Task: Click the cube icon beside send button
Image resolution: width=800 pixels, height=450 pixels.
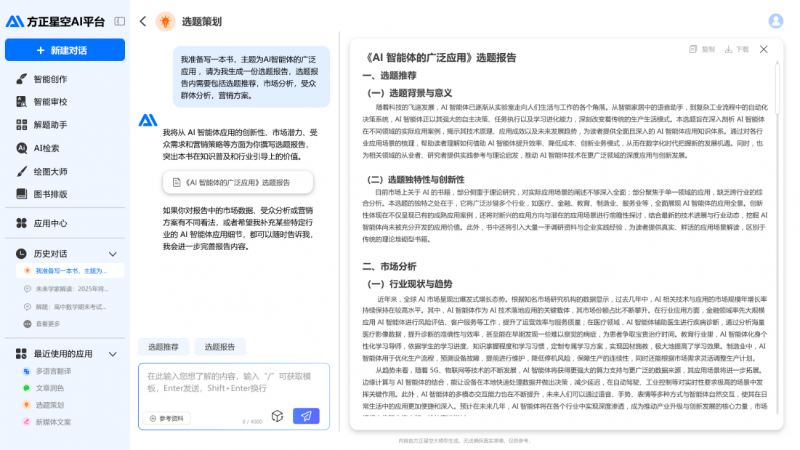Action: [277, 416]
